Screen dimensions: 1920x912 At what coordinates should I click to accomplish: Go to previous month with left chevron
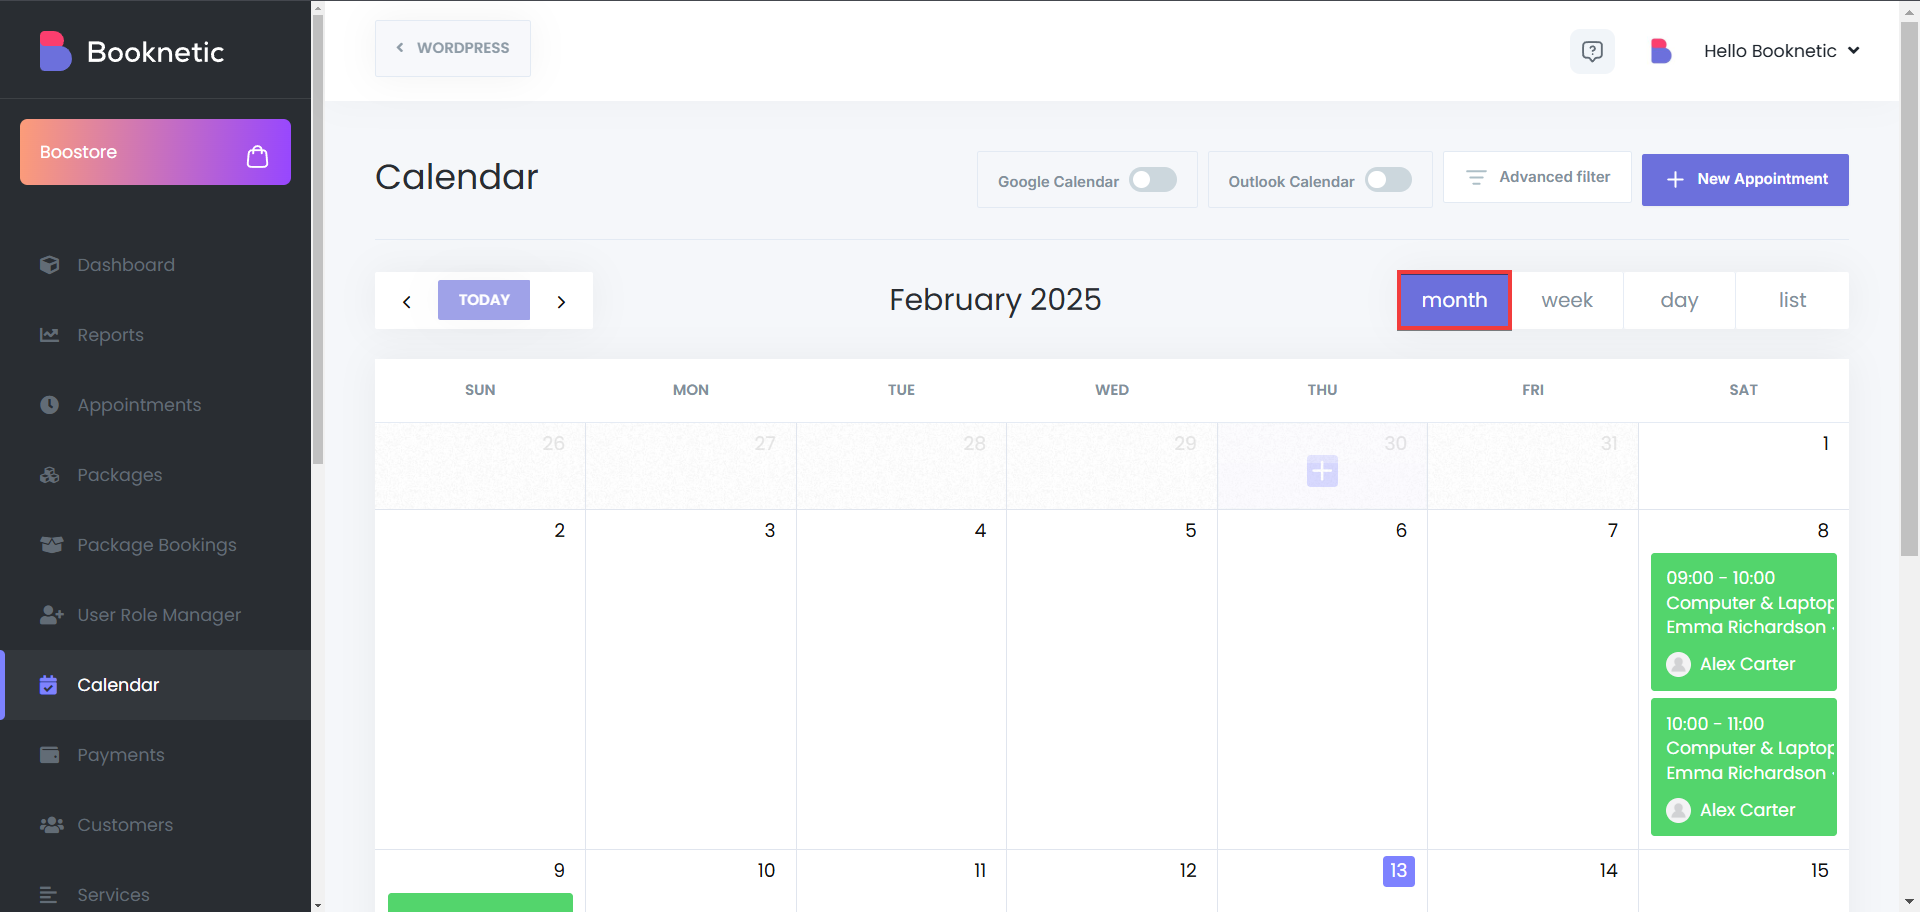coord(406,301)
